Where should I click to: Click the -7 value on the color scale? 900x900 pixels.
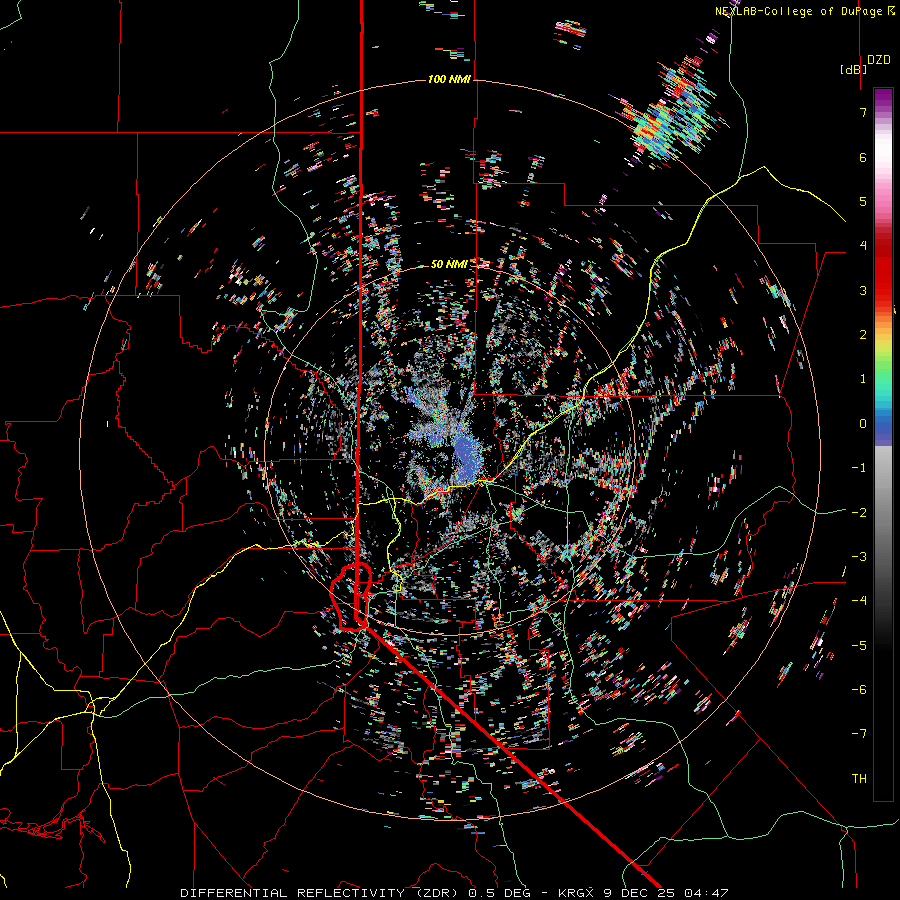[859, 734]
